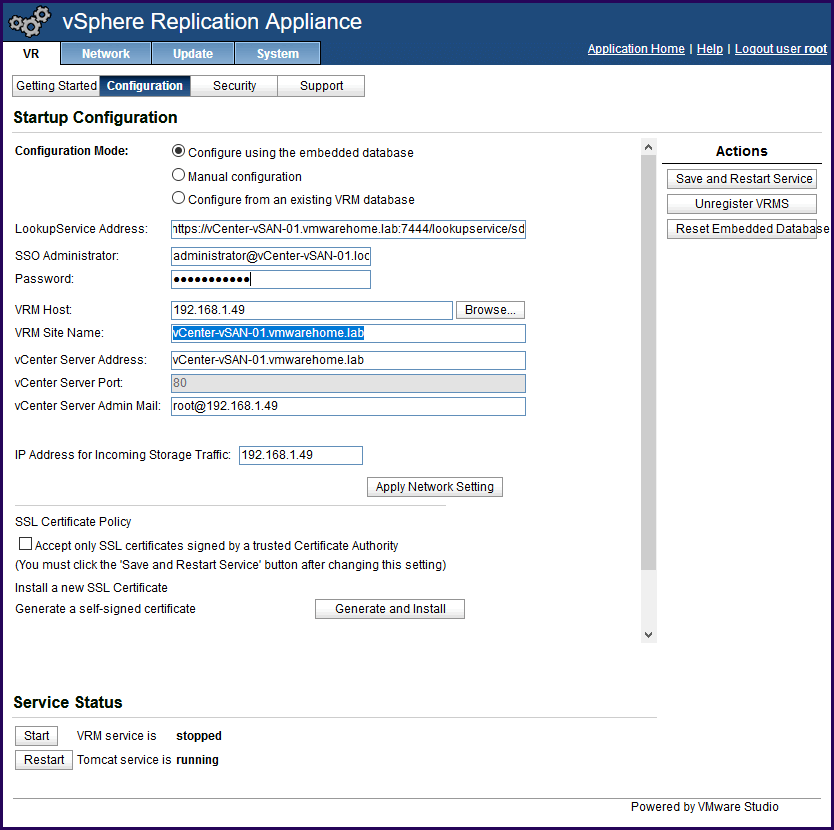This screenshot has height=830, width=834.
Task: Focus the Password input field
Action: tap(271, 280)
